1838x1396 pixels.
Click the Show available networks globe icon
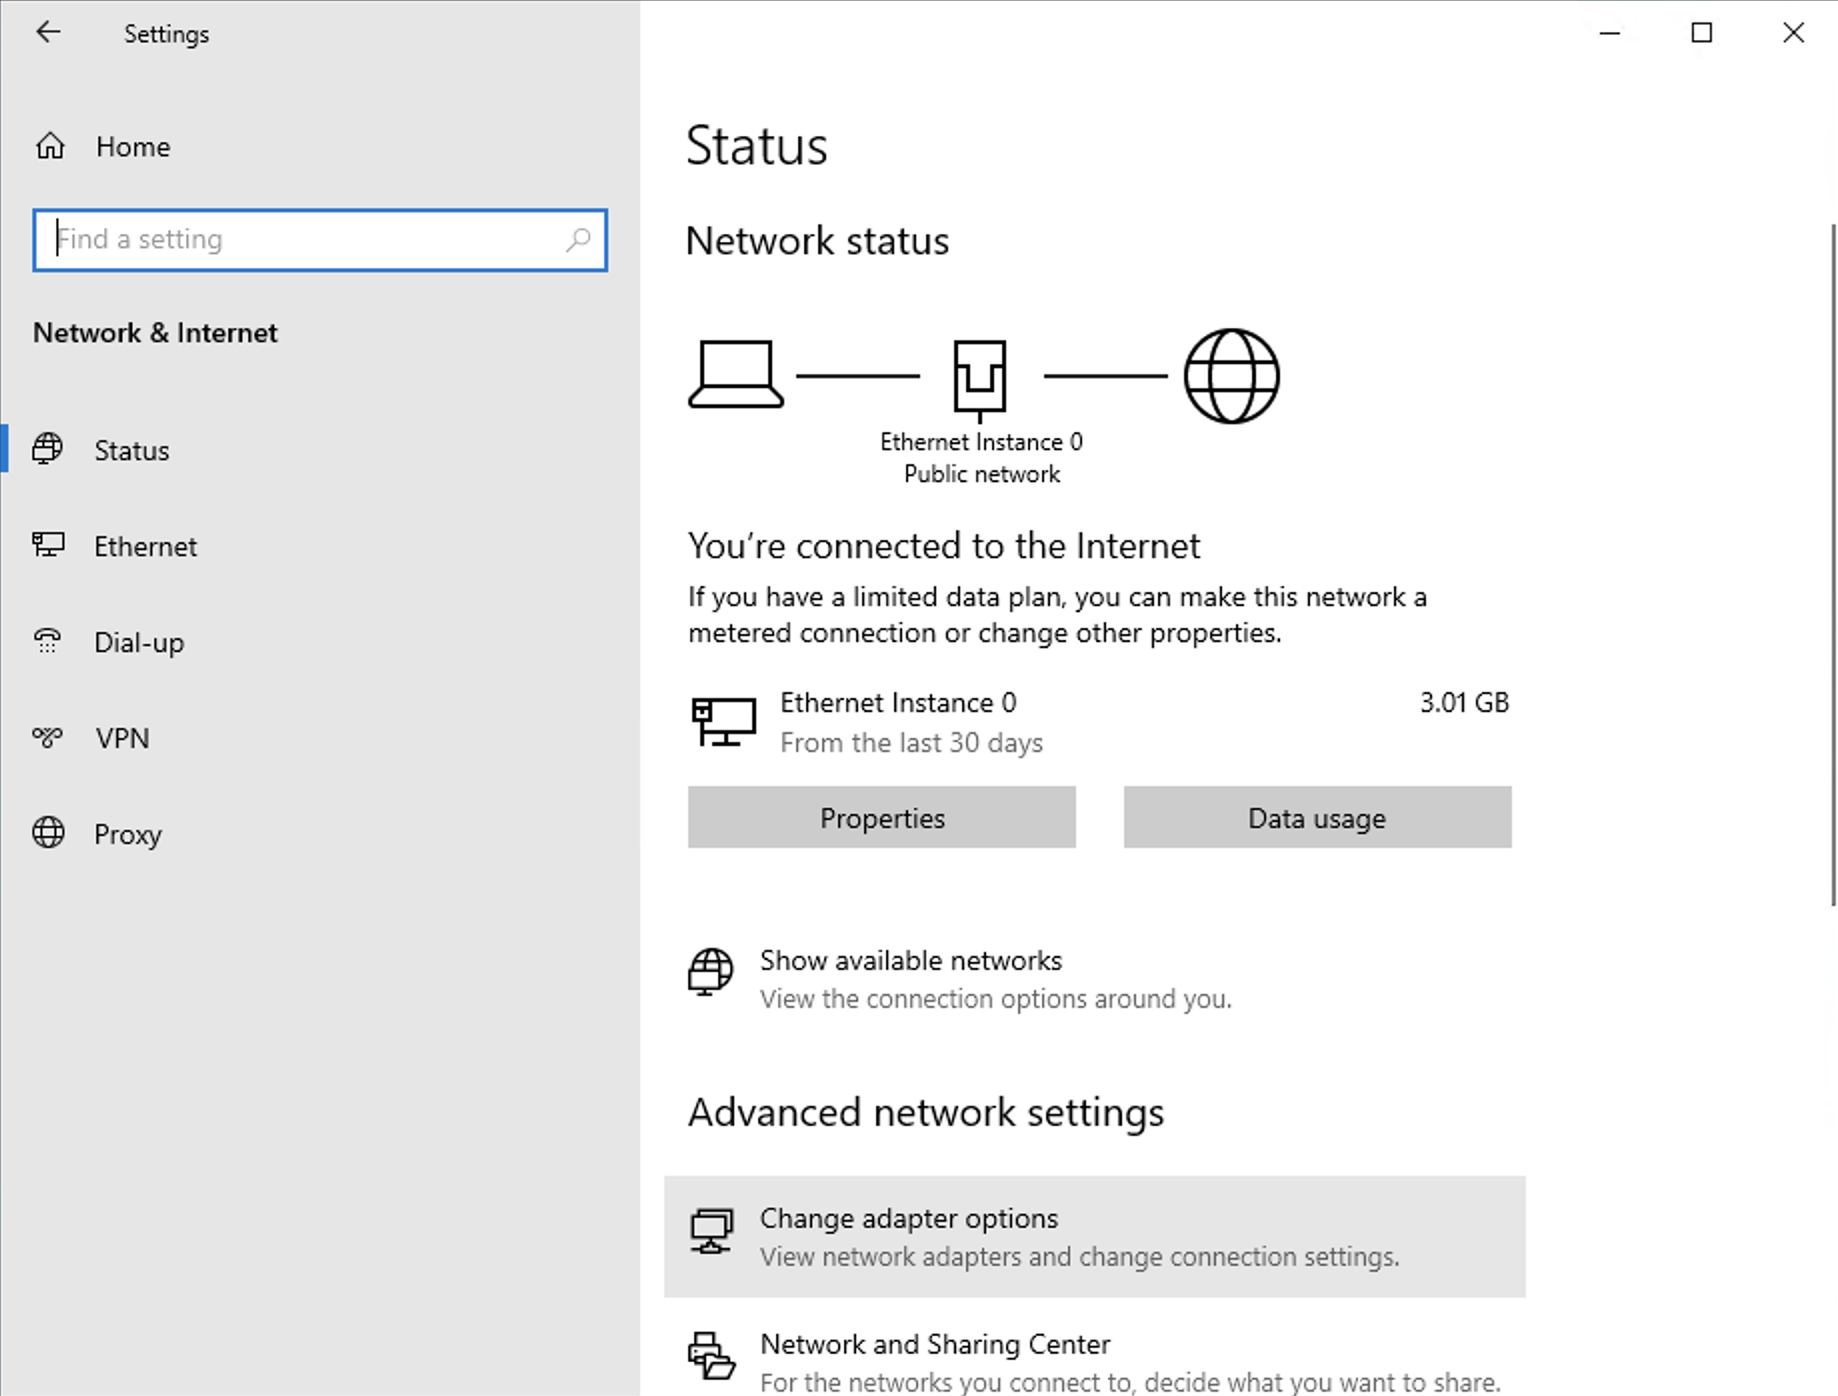point(710,972)
